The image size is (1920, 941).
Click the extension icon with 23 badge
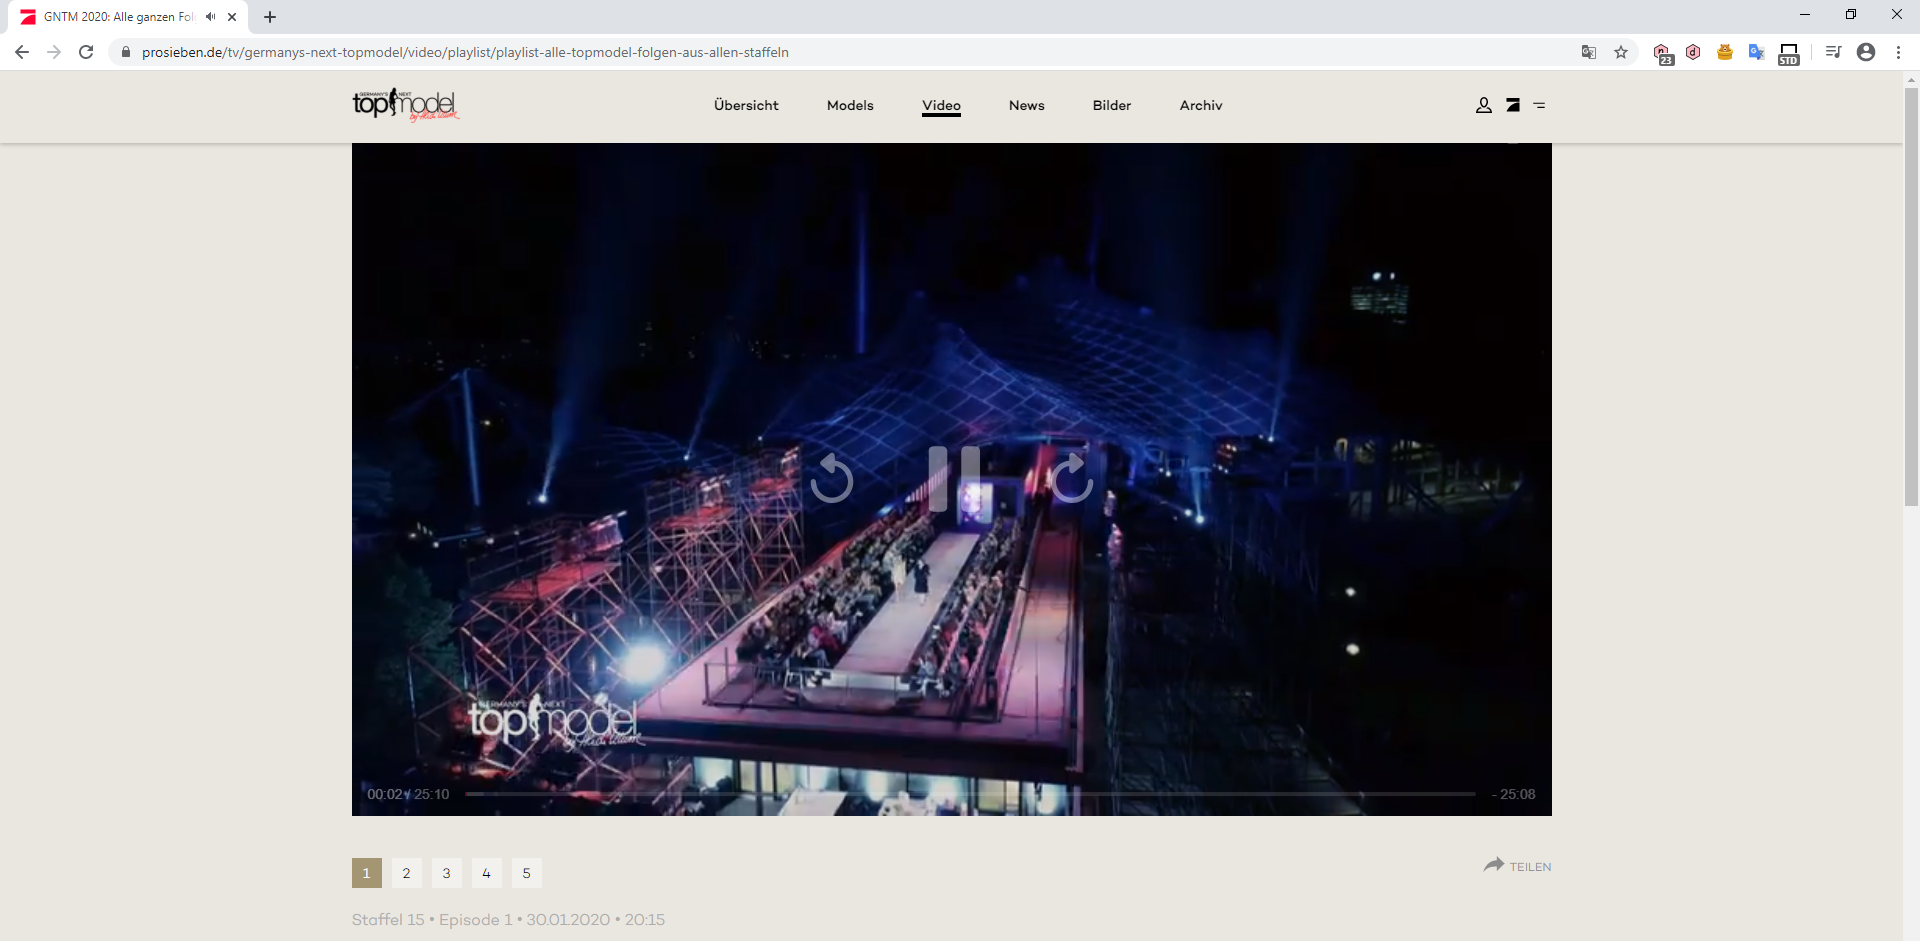click(x=1662, y=53)
